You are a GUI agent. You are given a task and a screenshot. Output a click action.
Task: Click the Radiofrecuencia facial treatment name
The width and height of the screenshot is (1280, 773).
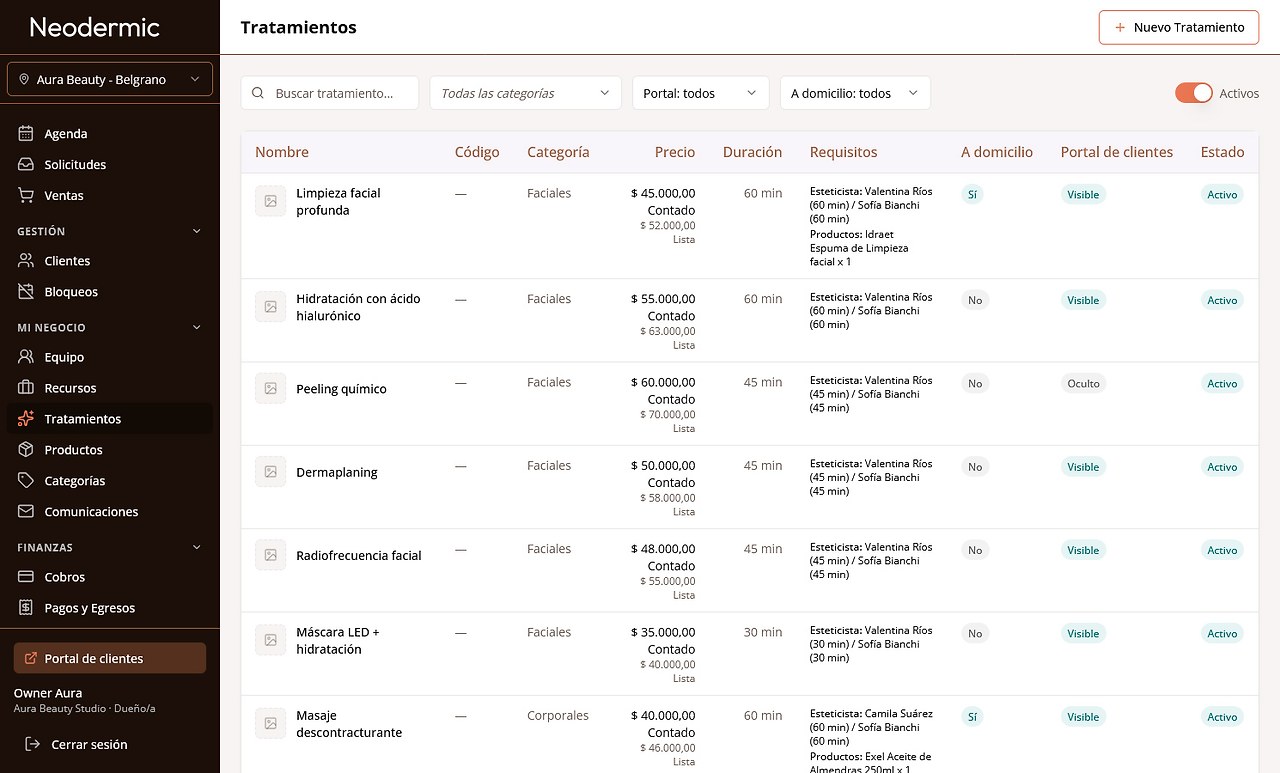pos(359,556)
